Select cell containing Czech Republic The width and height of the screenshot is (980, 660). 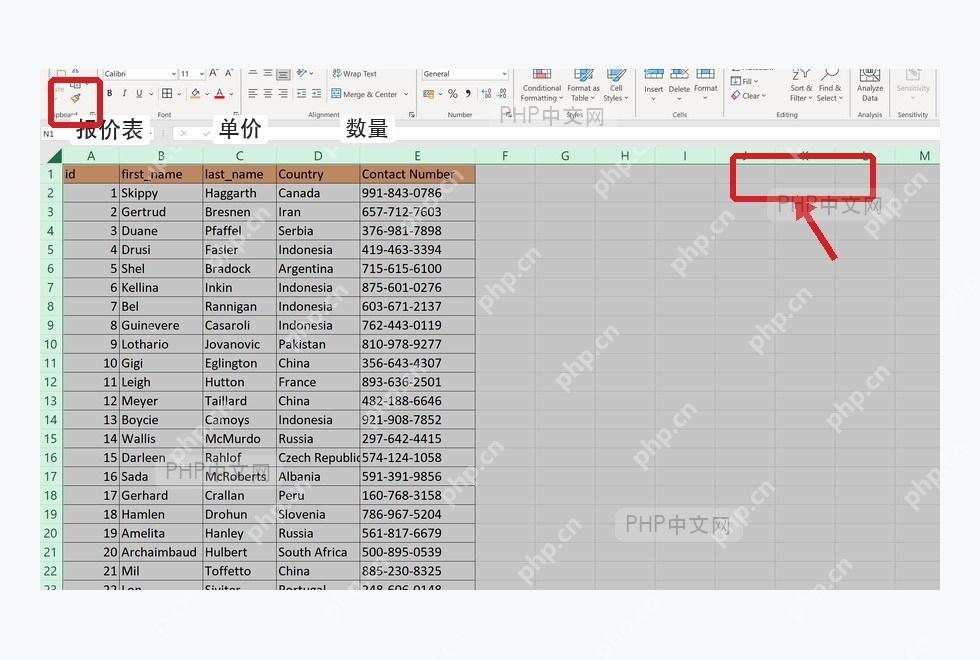click(318, 458)
